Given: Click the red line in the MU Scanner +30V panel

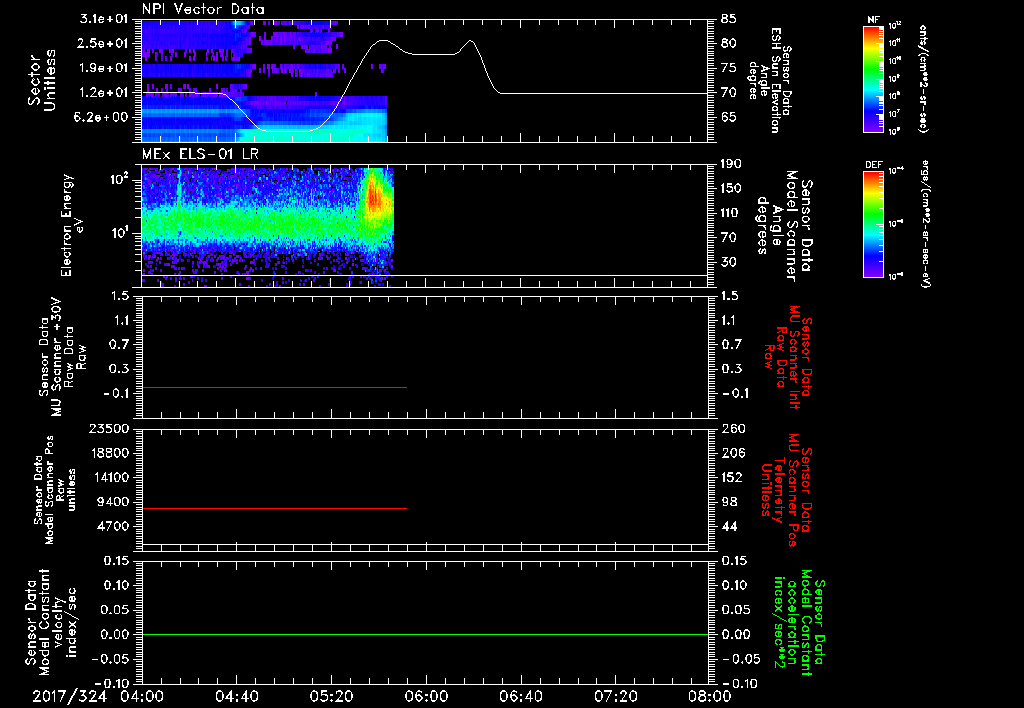Looking at the screenshot, I should click(x=274, y=387).
